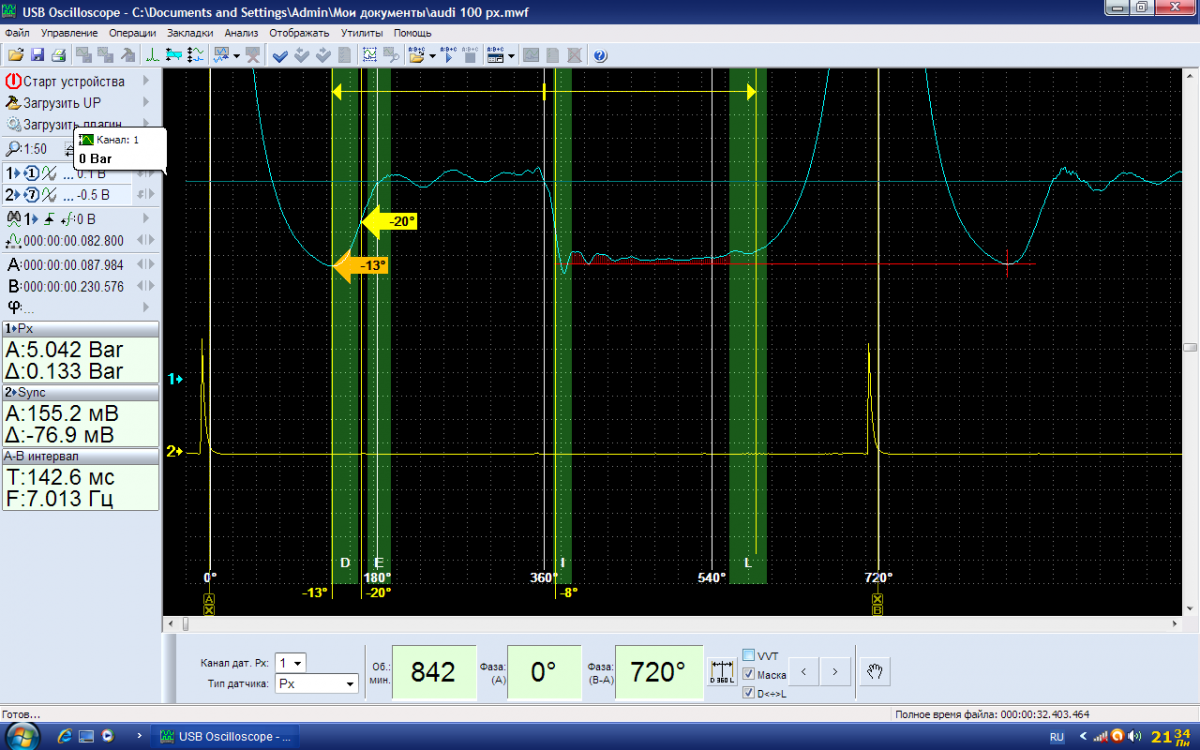The width and height of the screenshot is (1200, 750).
Task: Open the blue help question mark icon
Action: pos(600,55)
